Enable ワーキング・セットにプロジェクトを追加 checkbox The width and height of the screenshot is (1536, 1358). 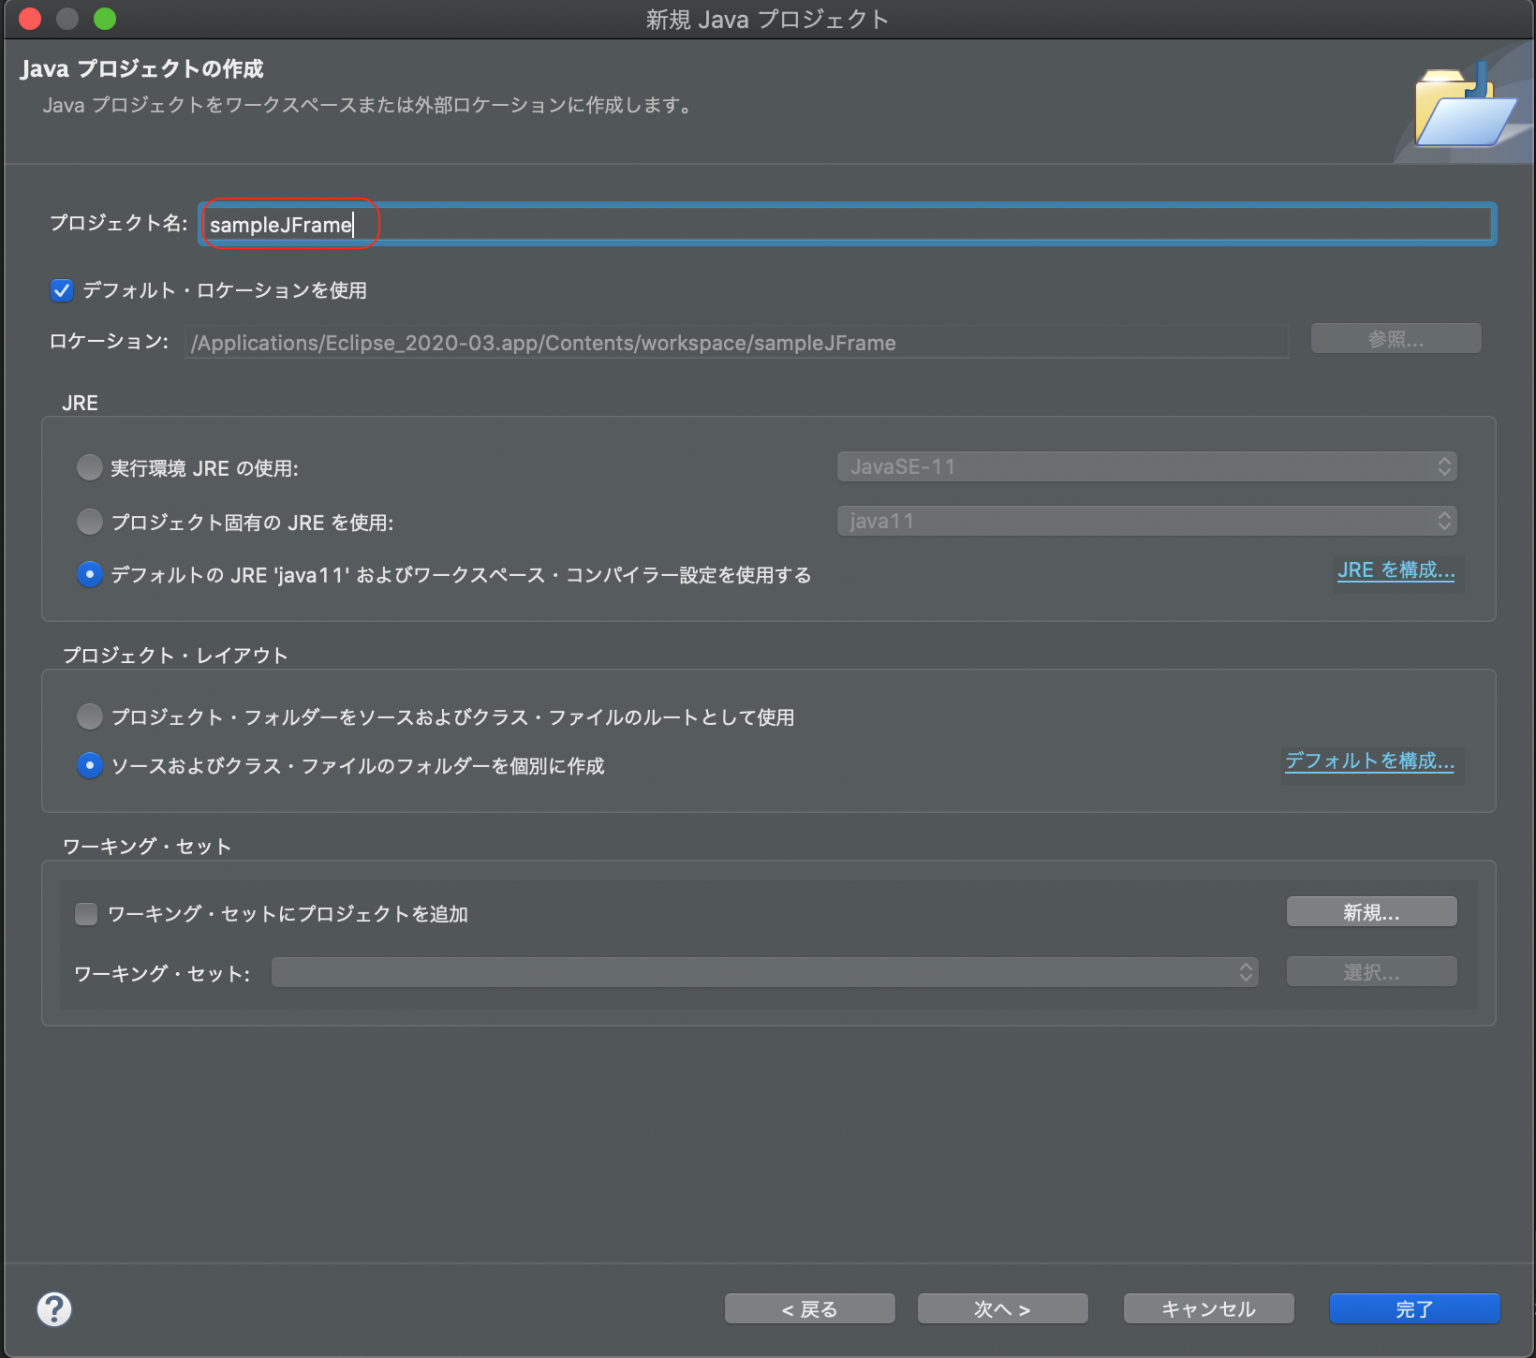[87, 914]
